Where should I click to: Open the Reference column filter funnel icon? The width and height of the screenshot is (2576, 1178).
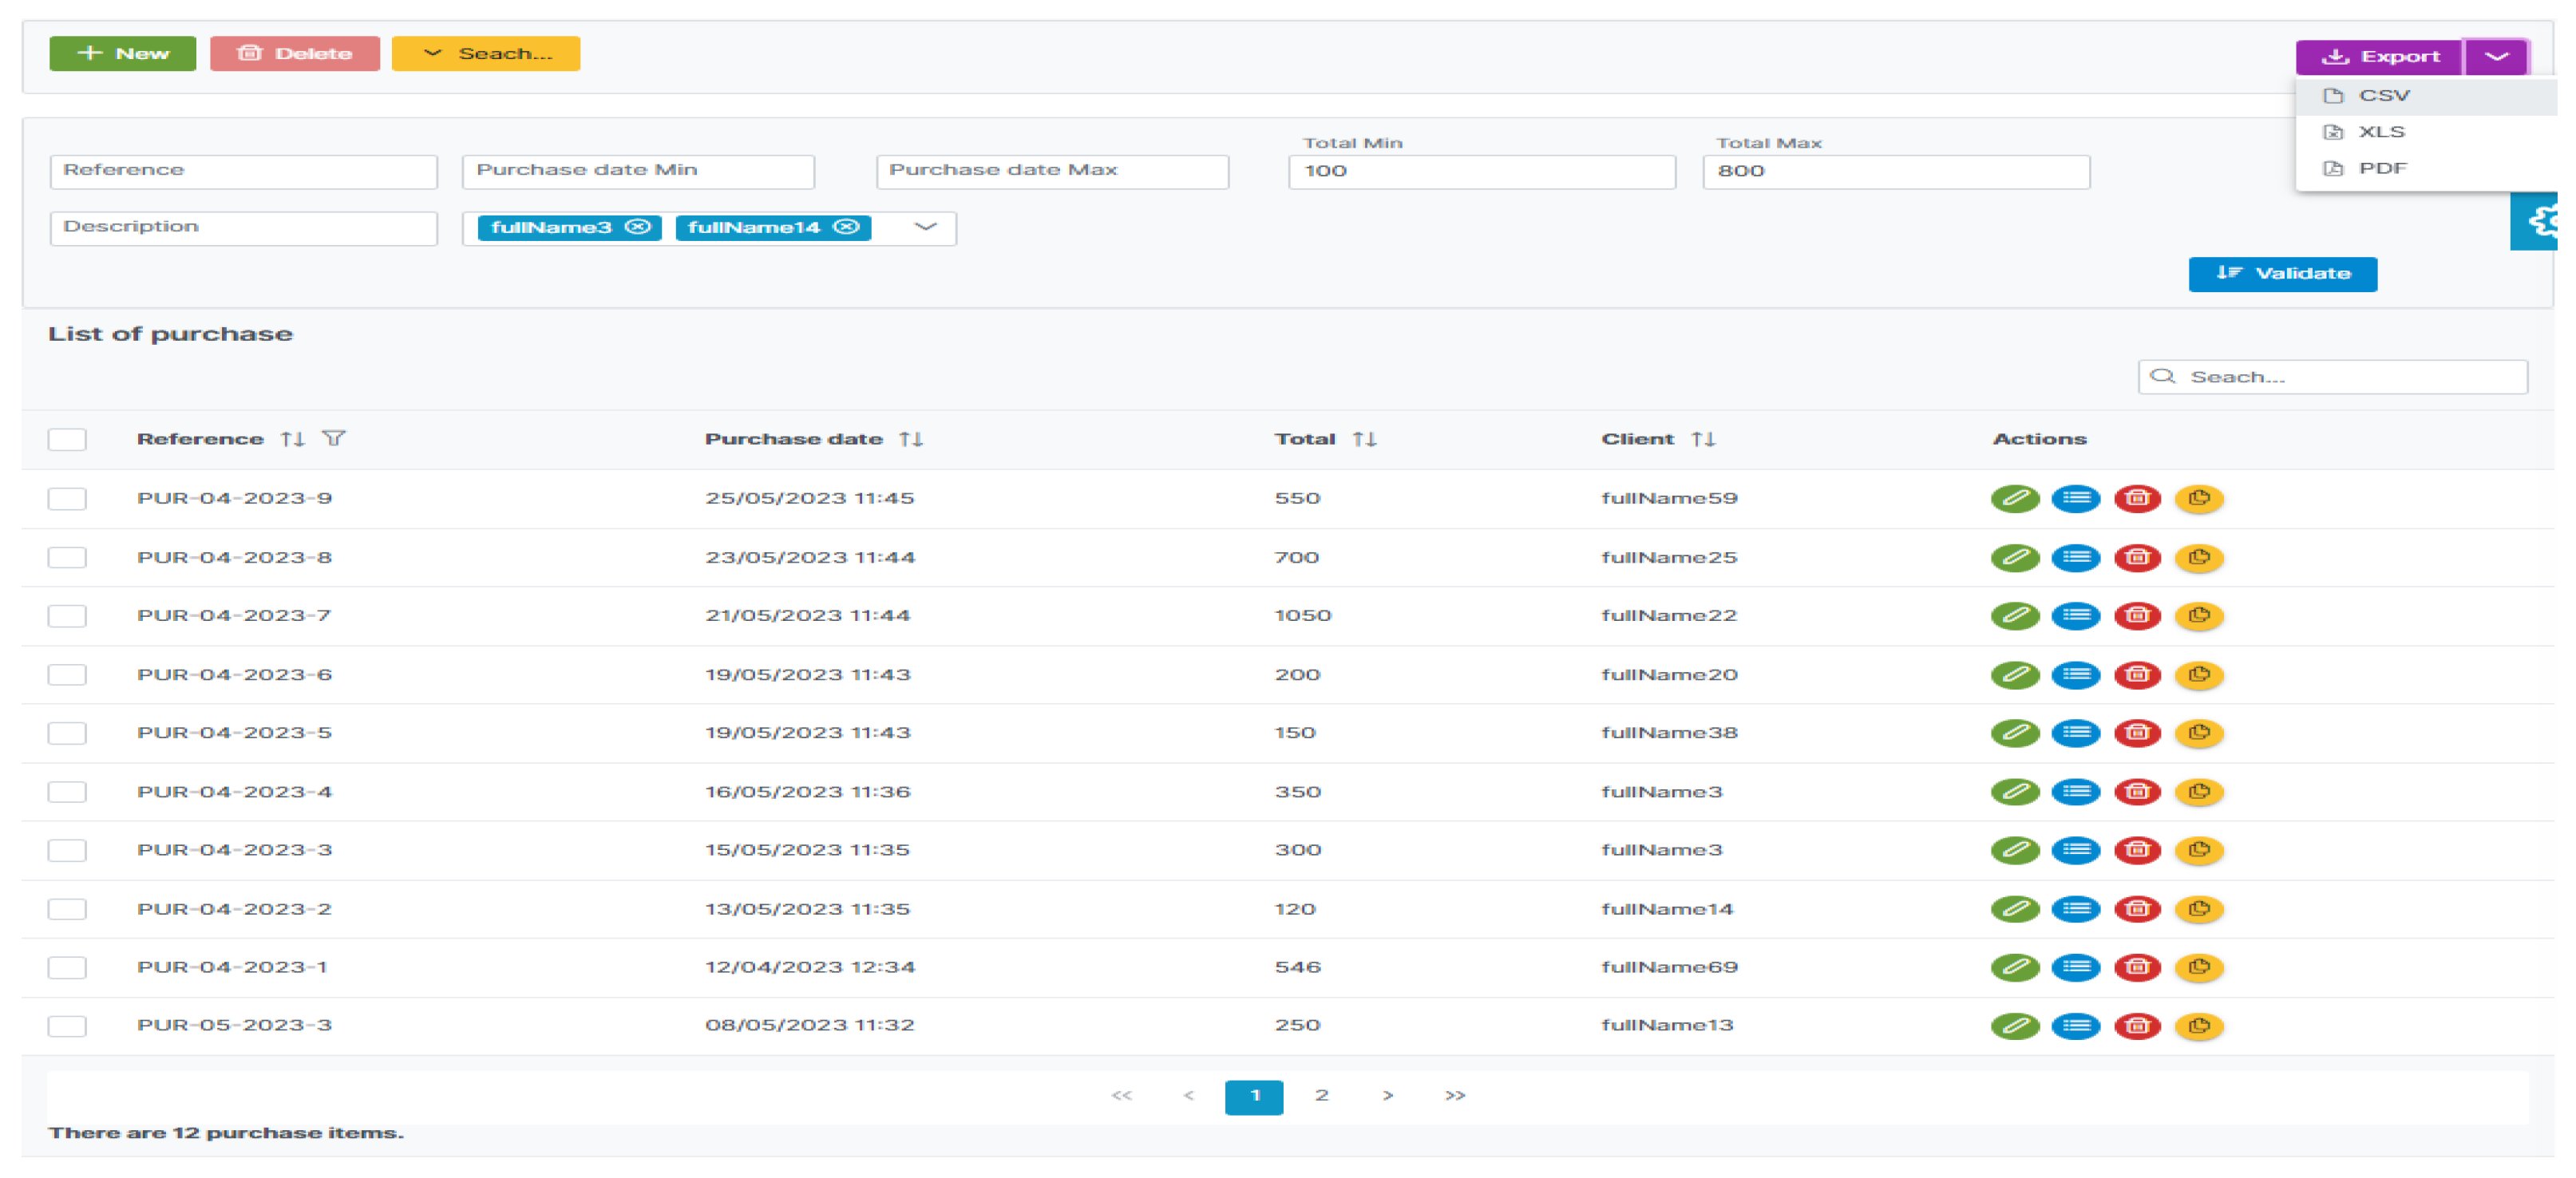click(x=334, y=438)
